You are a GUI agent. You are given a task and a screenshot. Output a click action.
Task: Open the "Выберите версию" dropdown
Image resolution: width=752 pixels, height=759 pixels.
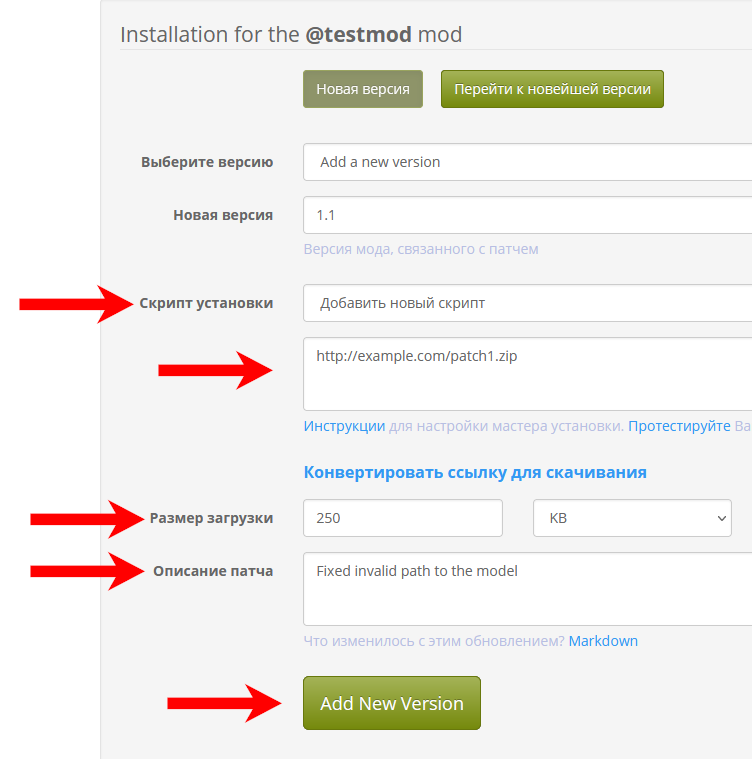tap(527, 162)
